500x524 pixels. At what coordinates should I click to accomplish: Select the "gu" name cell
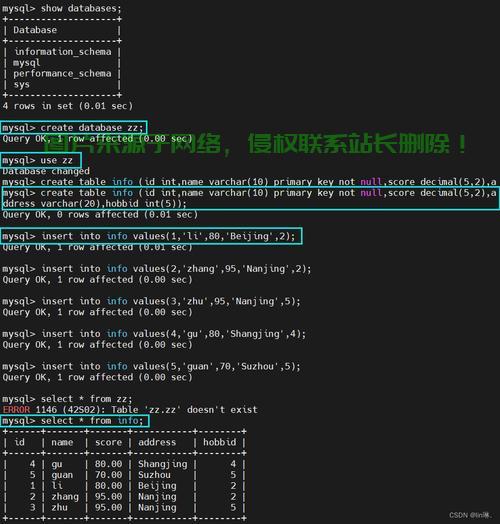coord(56,464)
